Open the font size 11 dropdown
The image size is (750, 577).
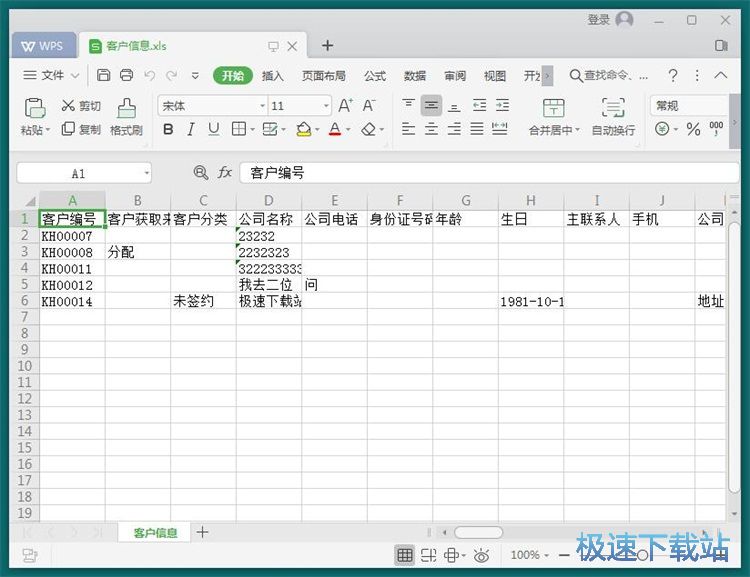coord(326,106)
